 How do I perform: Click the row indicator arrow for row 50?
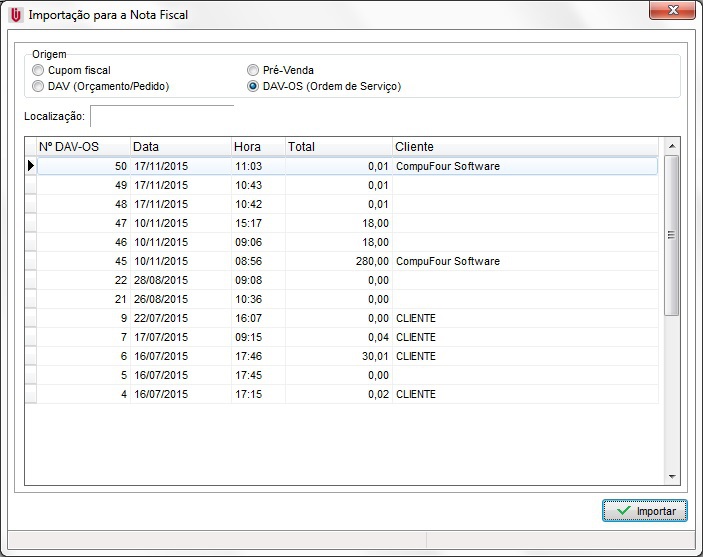pyautogui.click(x=31, y=166)
